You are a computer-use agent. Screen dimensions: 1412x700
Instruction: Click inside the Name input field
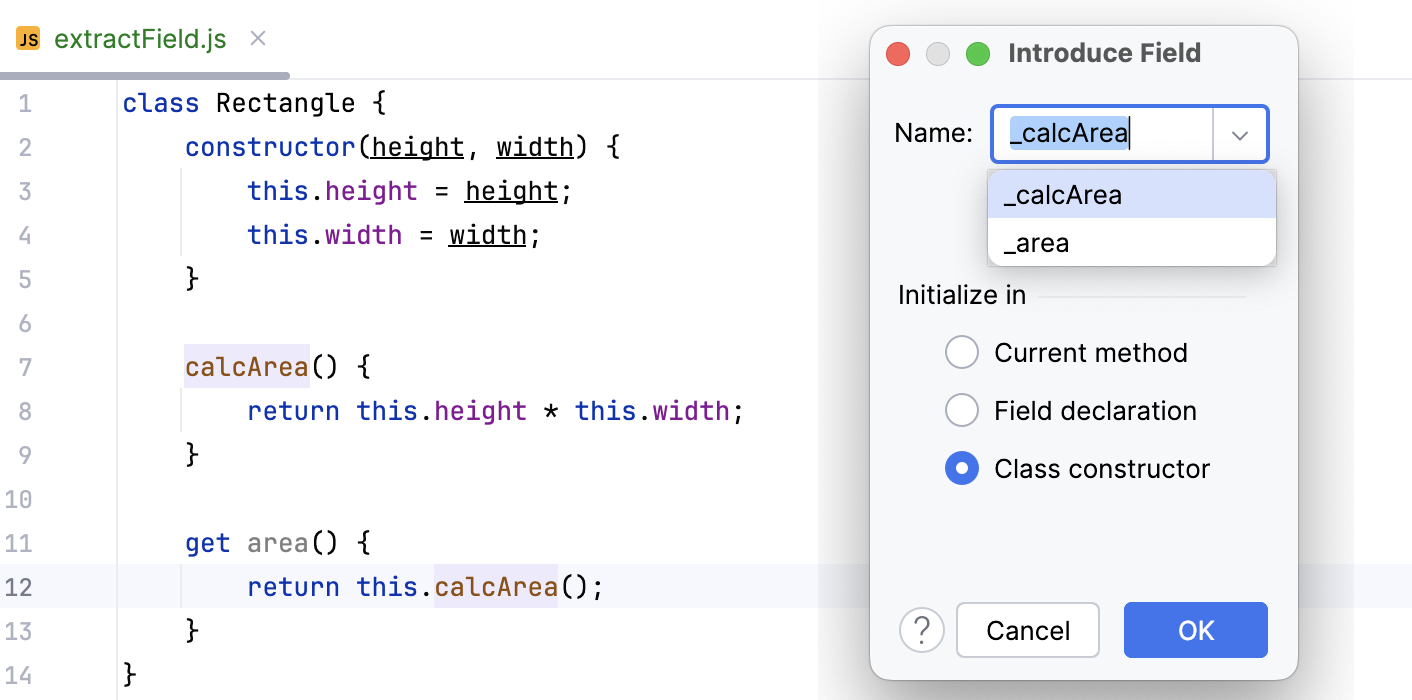[x=1100, y=133]
